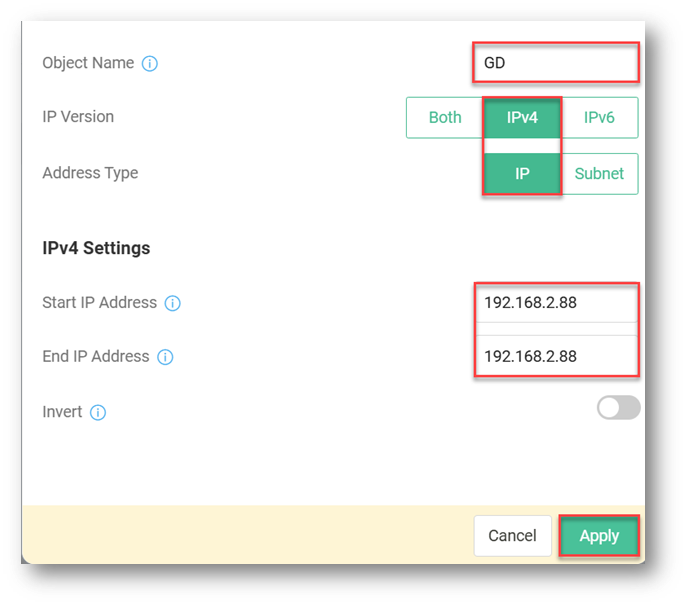Choose the IPv4 version option
687x606 pixels.
(522, 118)
